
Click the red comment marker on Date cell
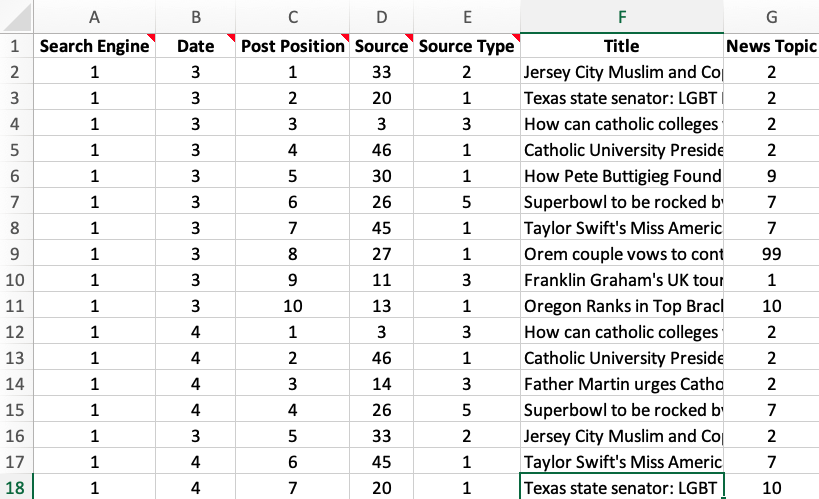pos(231,37)
